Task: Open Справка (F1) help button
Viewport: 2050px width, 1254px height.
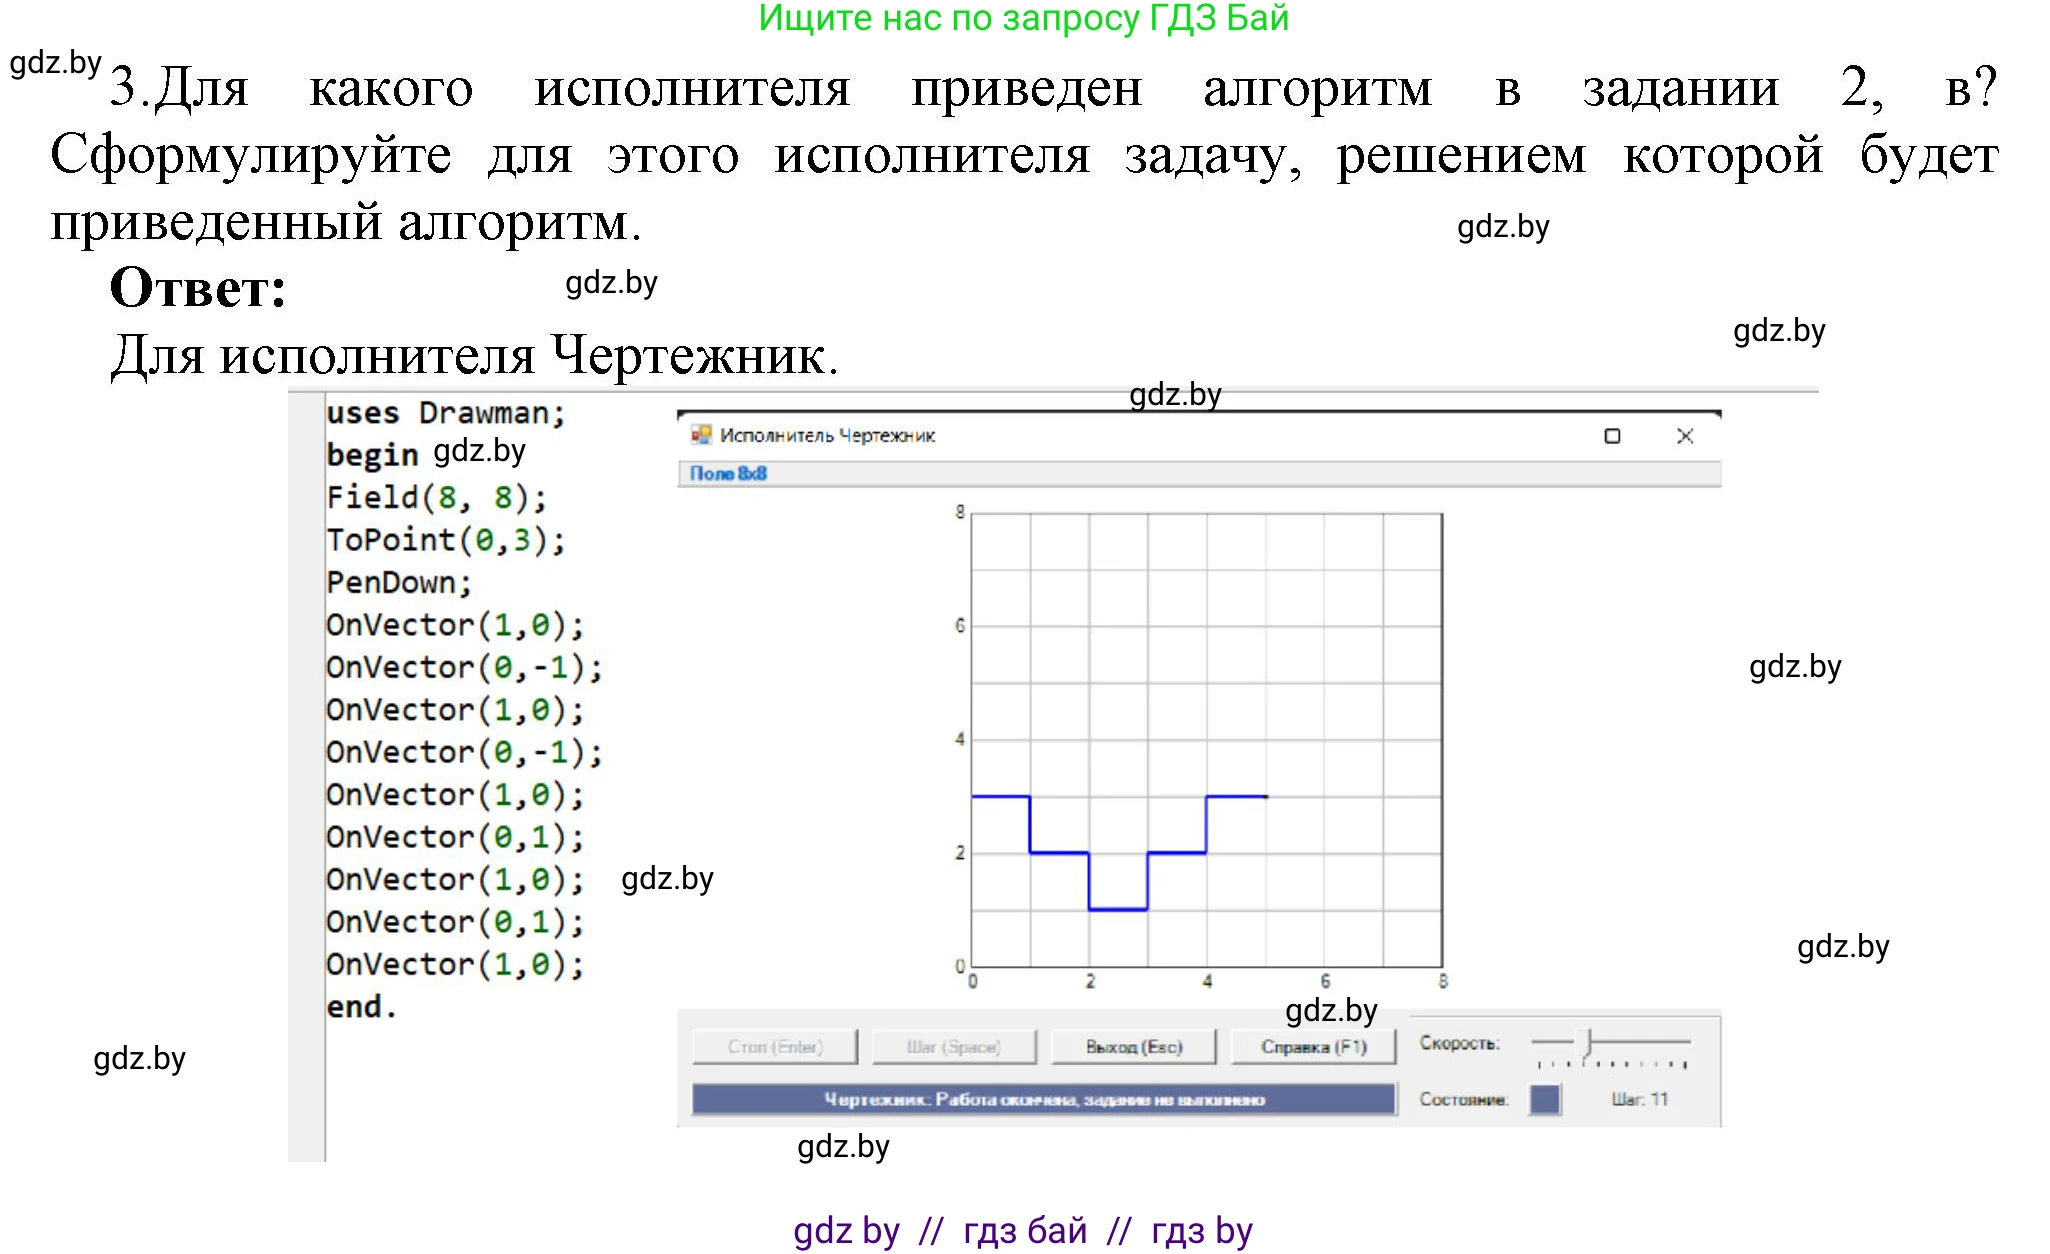Action: [x=1313, y=1047]
